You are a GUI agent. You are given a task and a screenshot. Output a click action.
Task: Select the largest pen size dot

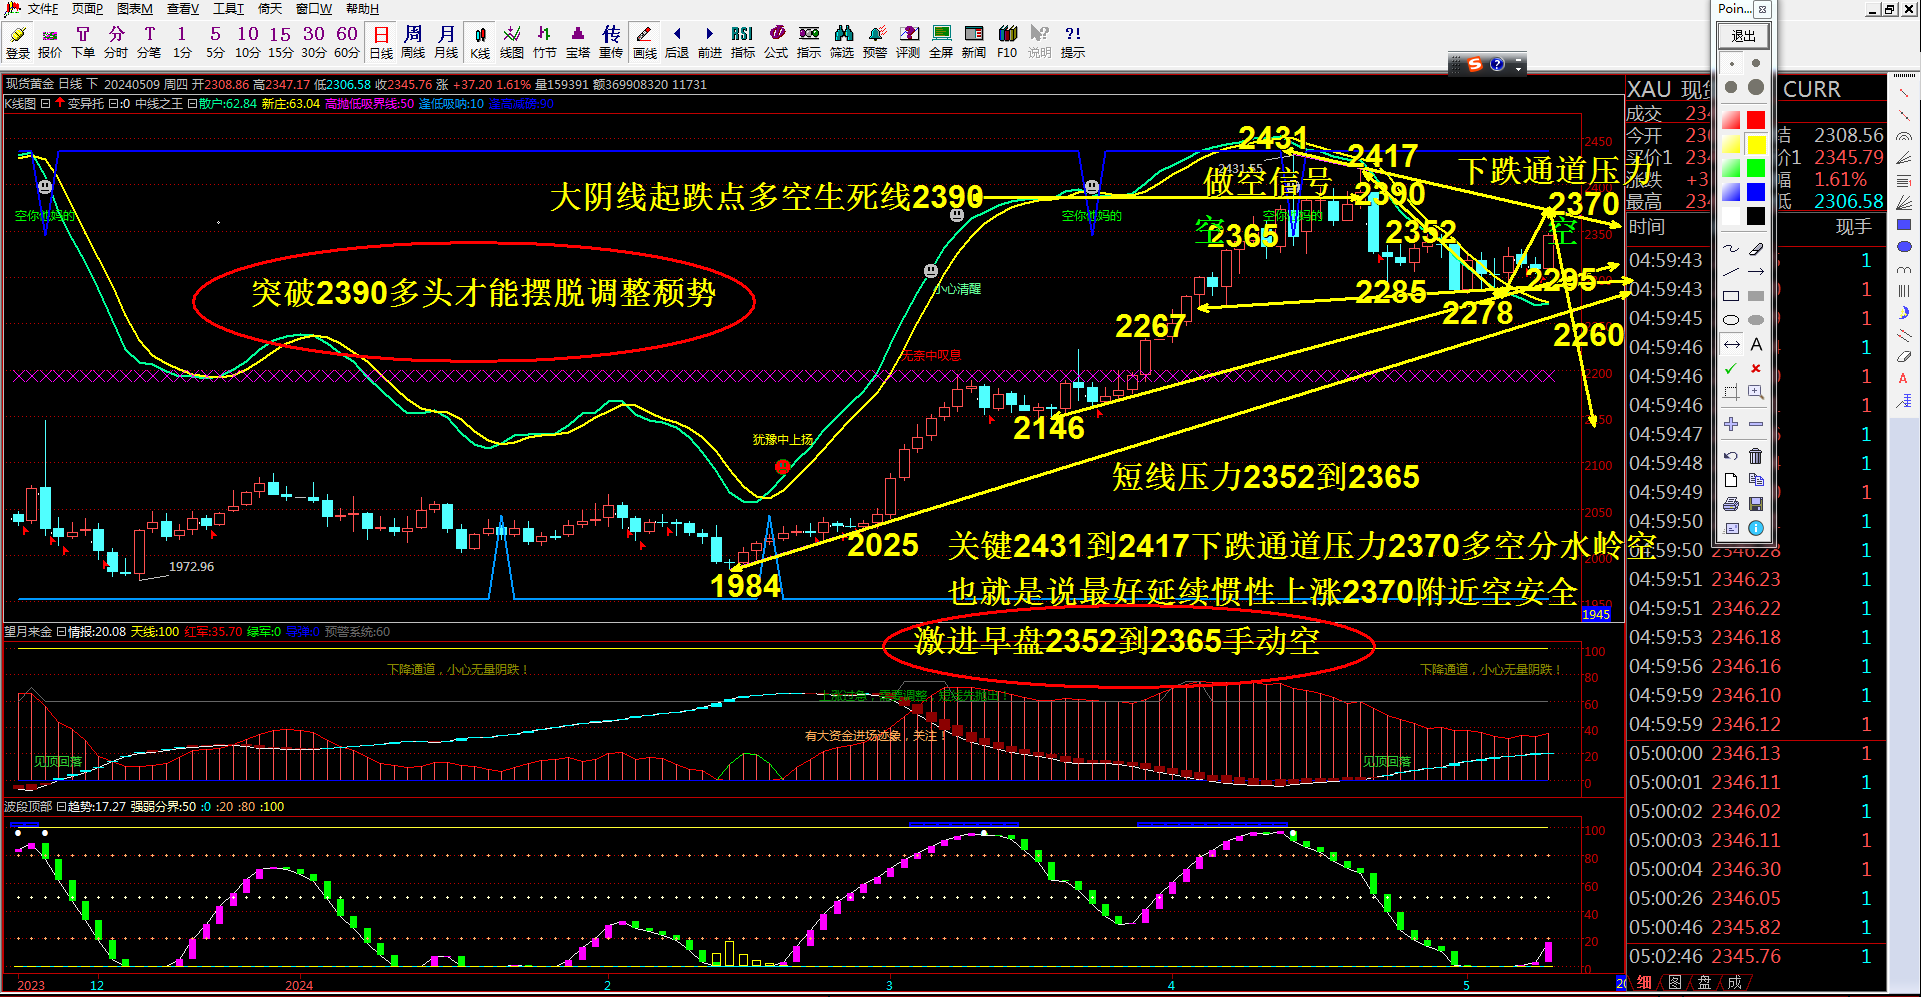click(x=1756, y=87)
